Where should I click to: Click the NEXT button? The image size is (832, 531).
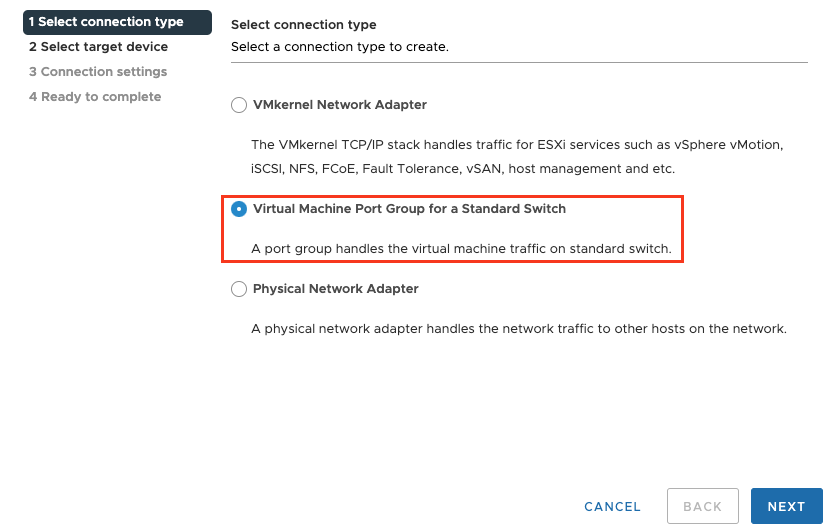click(x=786, y=506)
